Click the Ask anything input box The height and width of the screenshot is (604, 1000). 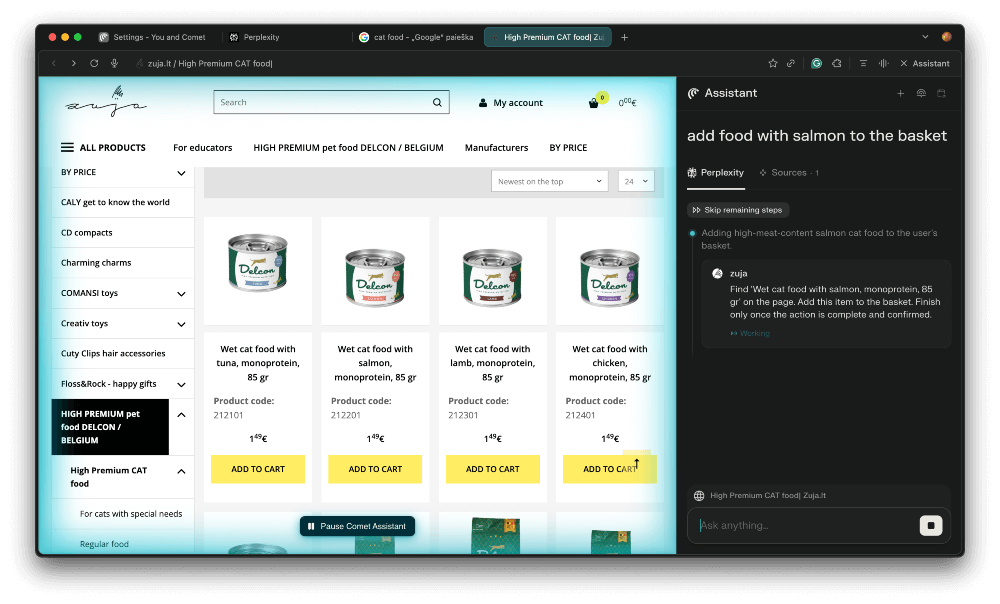pos(807,526)
